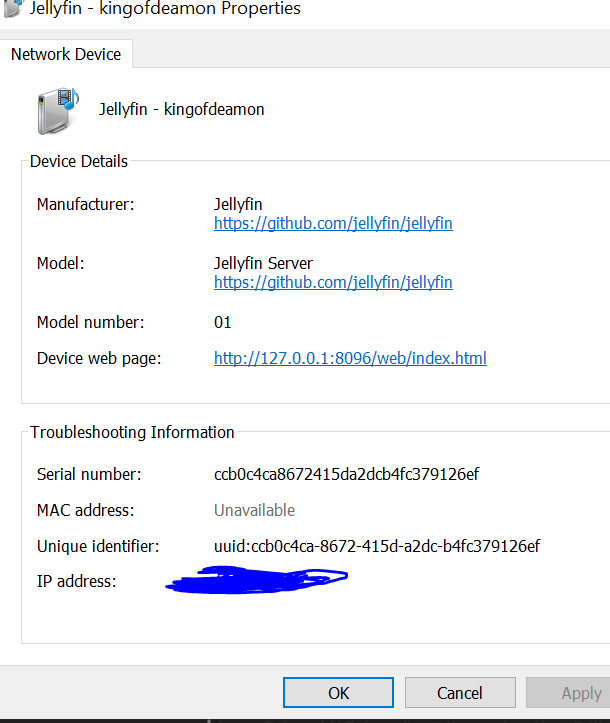Click the Device Details group heading

coord(79,161)
